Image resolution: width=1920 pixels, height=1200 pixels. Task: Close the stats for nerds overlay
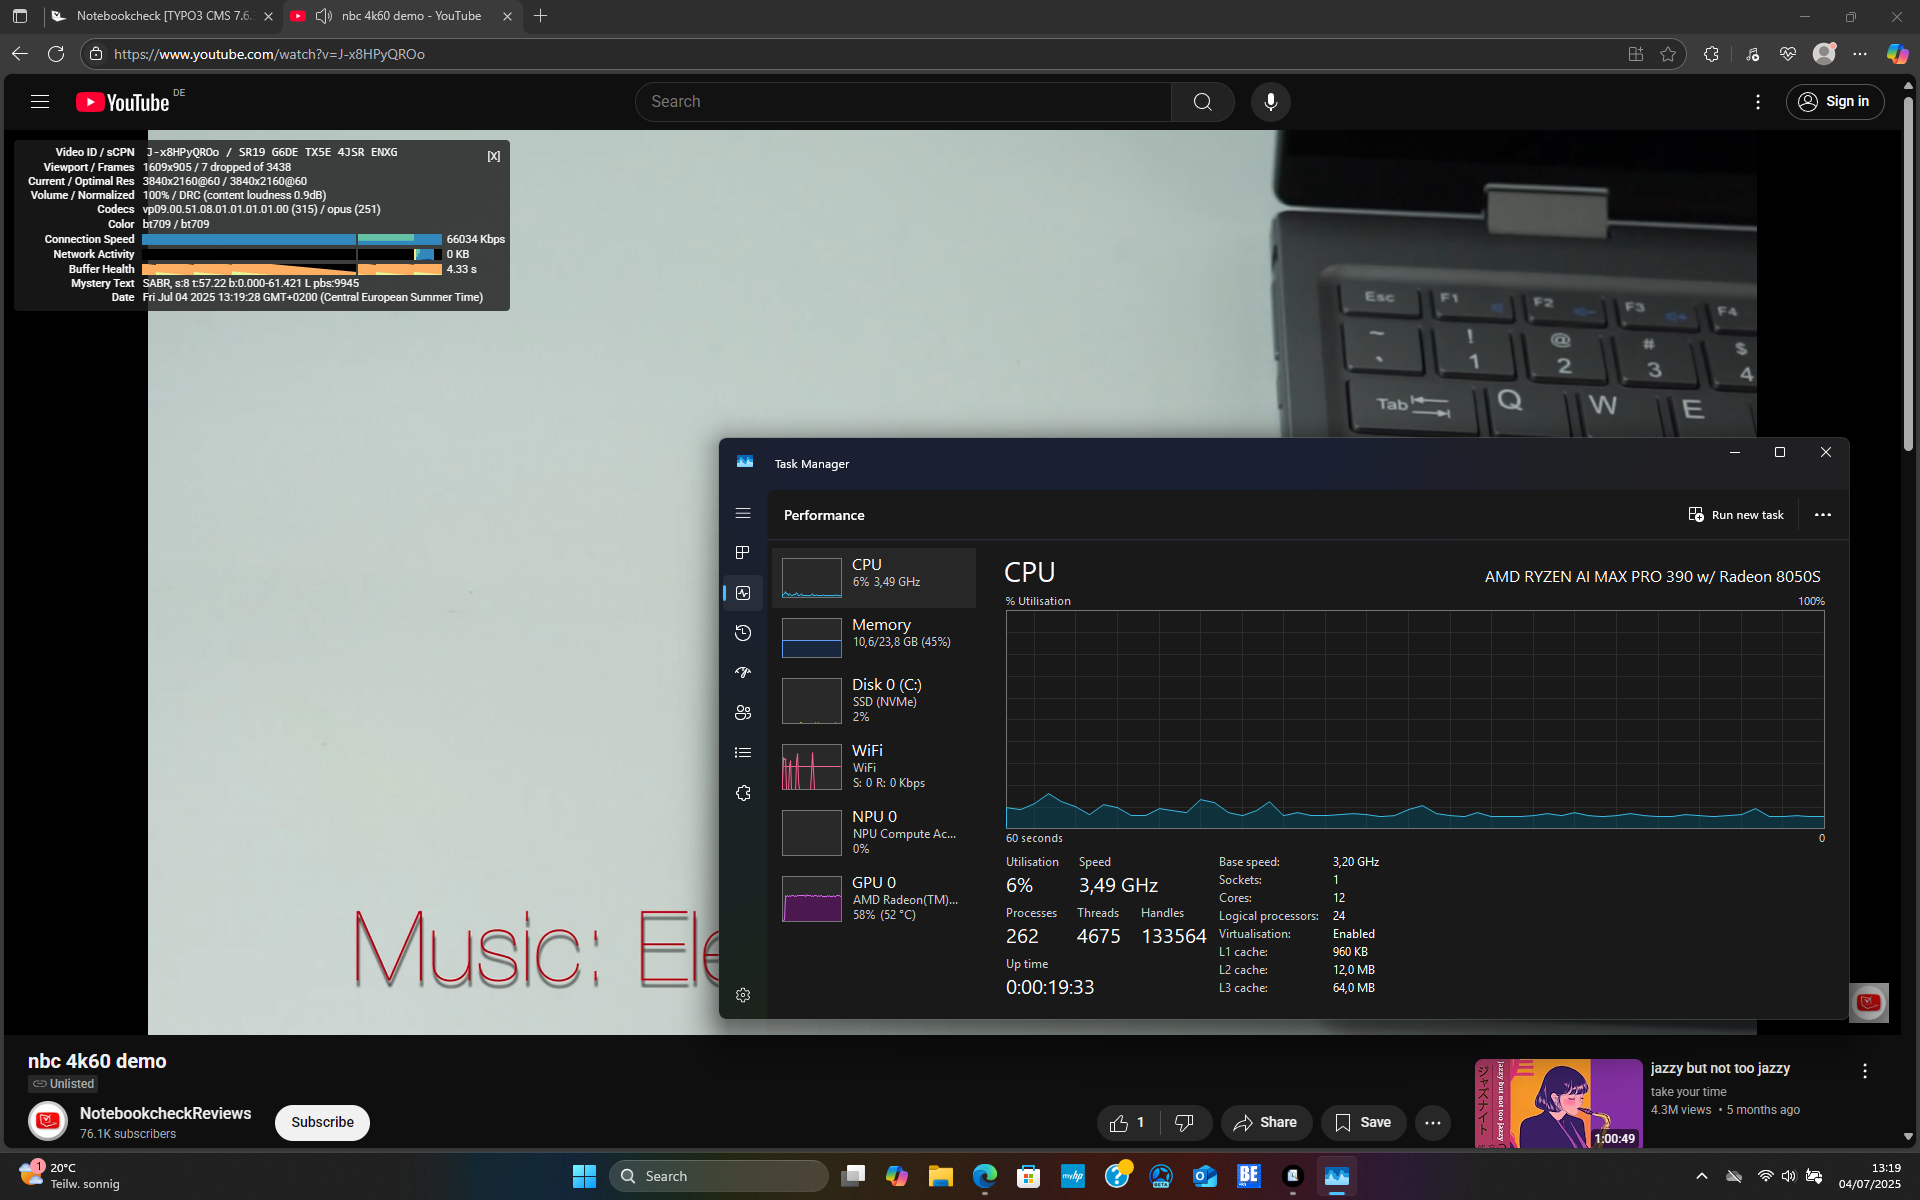[x=494, y=156]
